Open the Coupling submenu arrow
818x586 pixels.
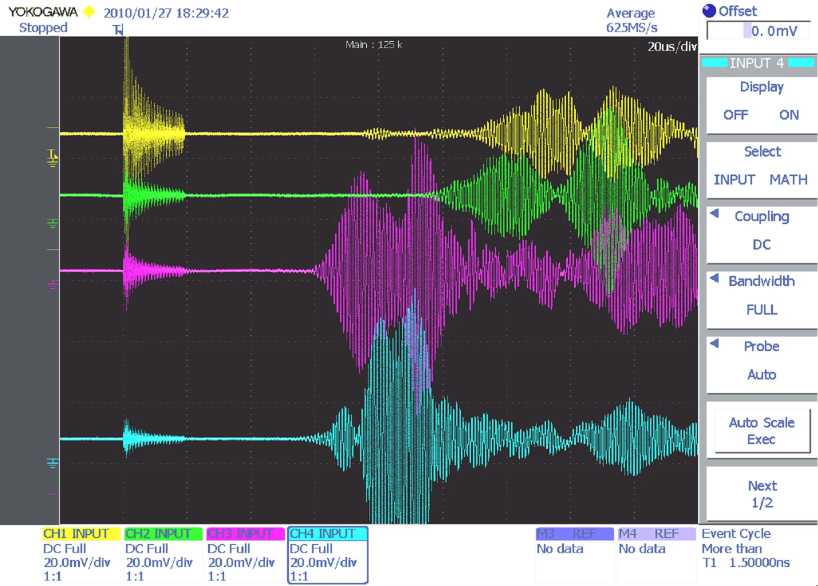click(715, 213)
